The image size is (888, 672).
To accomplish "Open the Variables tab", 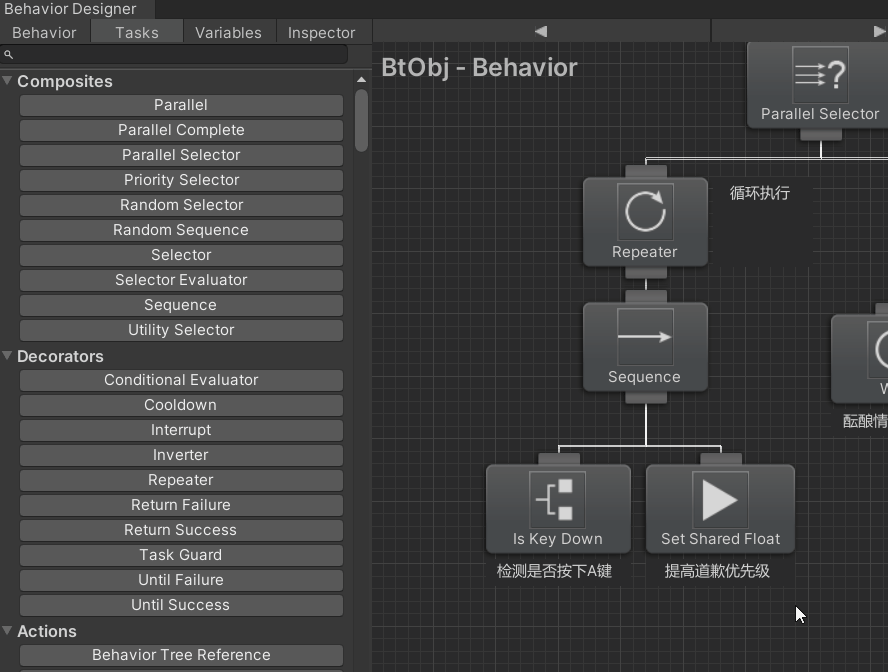I will click(x=228, y=32).
